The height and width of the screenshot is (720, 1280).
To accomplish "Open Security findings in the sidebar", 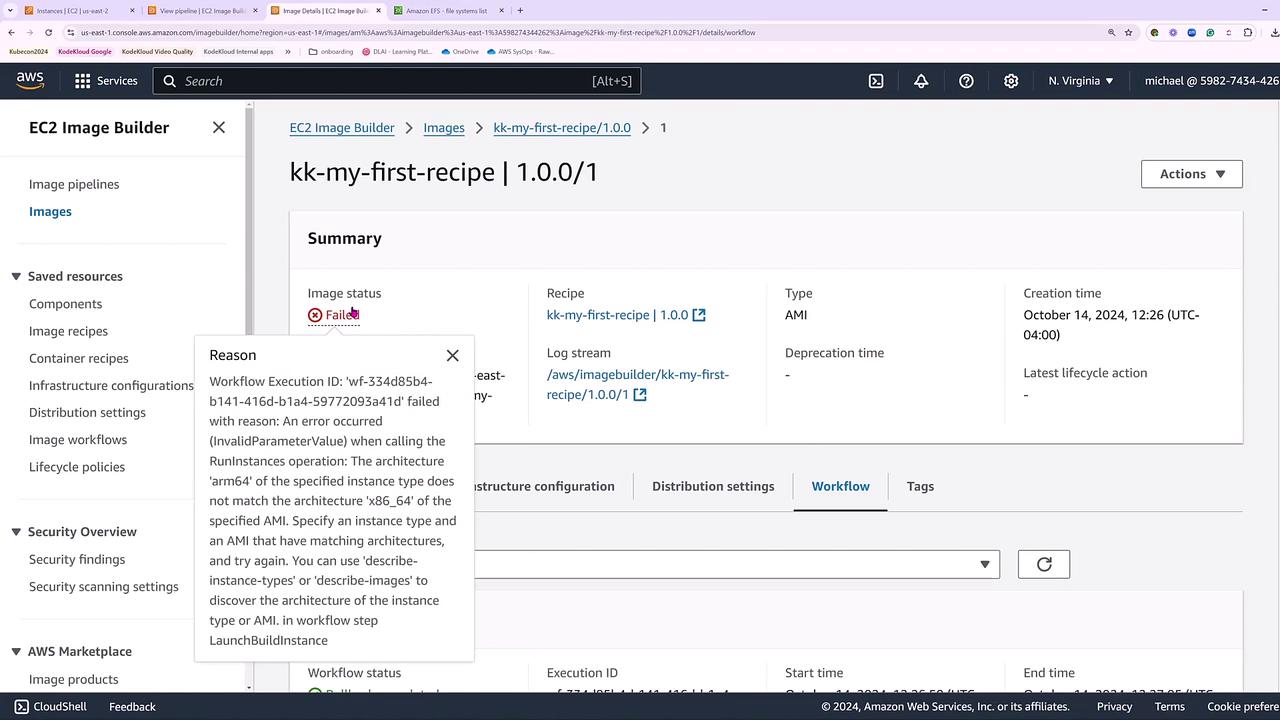I will (x=77, y=560).
